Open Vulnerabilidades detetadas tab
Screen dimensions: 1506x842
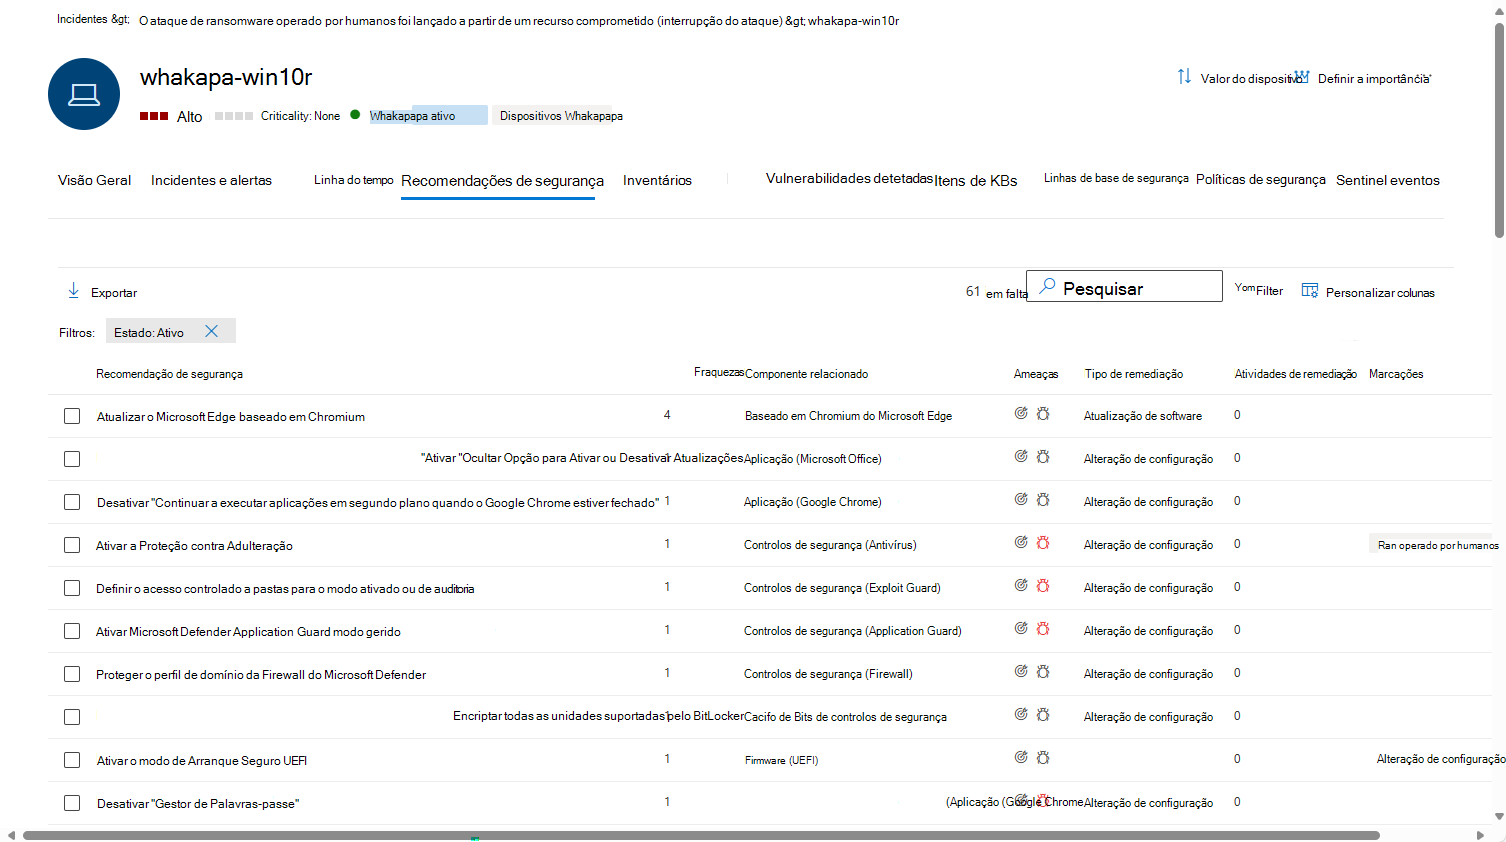pyautogui.click(x=849, y=178)
